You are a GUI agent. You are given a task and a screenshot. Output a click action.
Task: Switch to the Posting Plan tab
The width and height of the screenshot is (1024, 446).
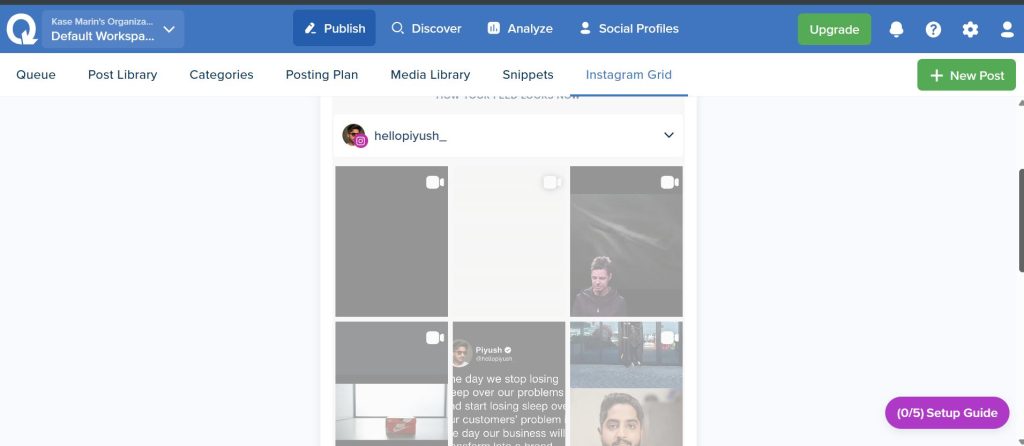click(x=322, y=74)
